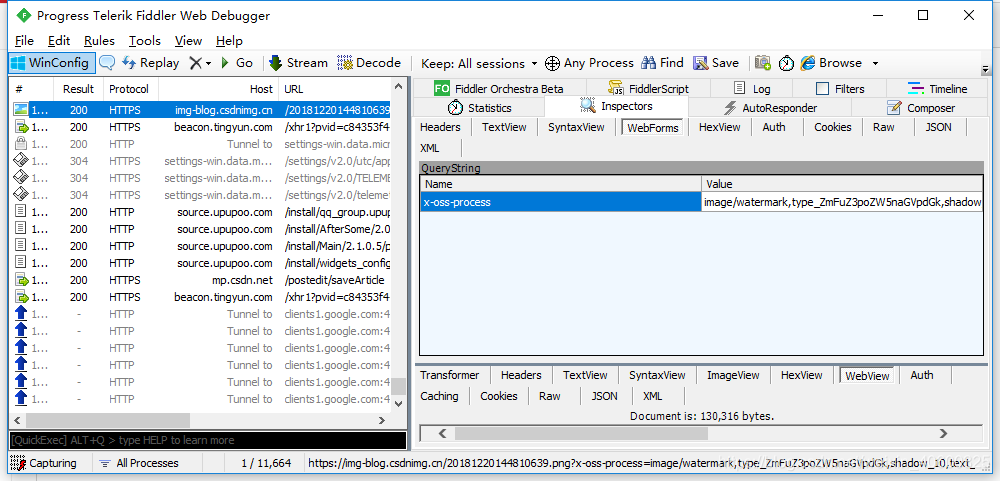Click the x-oss-process name cell
The width and height of the screenshot is (1000, 481).
coord(561,202)
